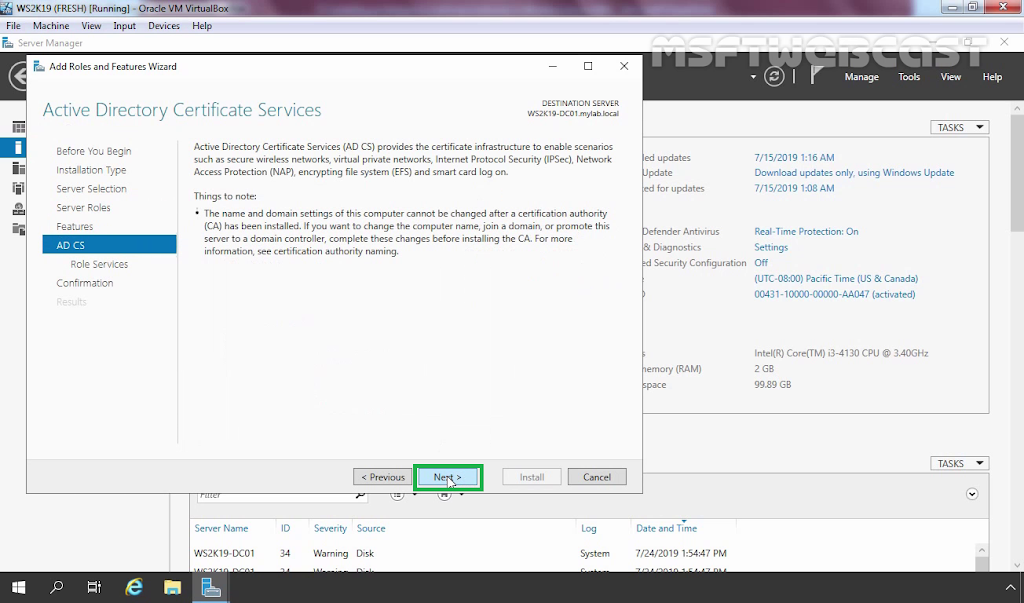
Task: Click the Security Configuration Off link
Action: [761, 263]
